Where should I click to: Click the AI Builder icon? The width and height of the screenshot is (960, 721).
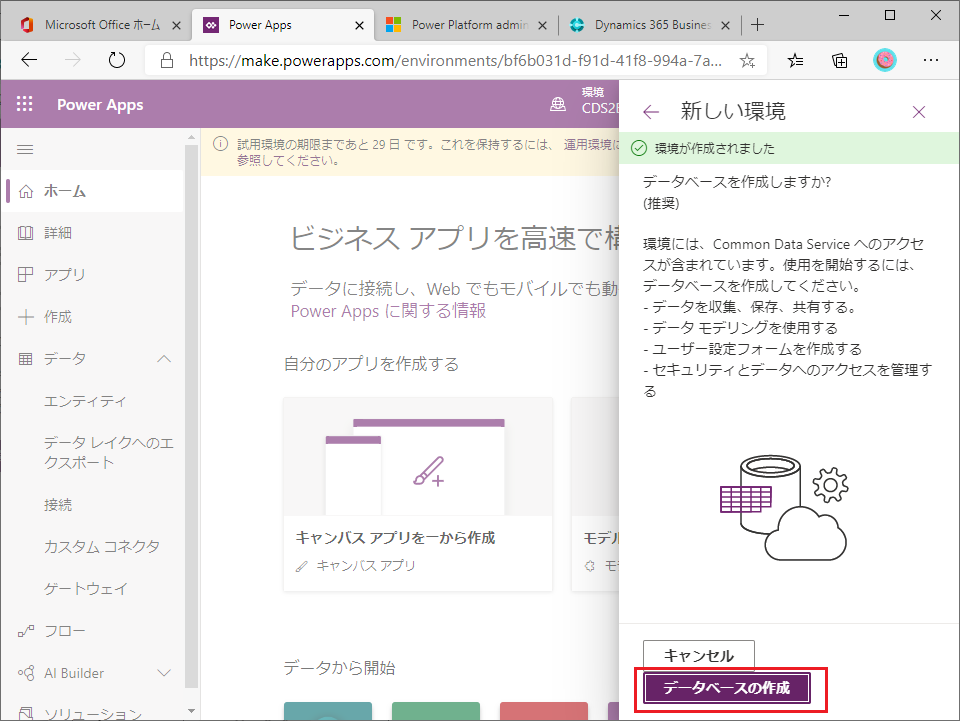[x=26, y=673]
